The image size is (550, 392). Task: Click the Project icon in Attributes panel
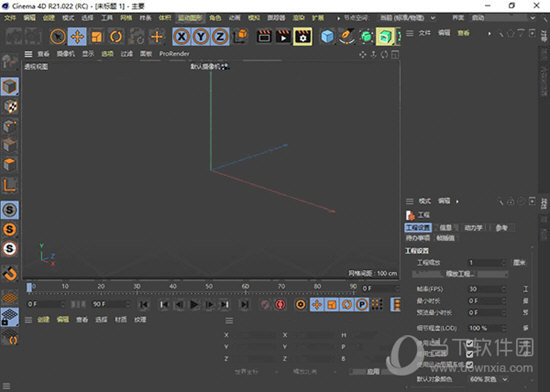click(410, 215)
